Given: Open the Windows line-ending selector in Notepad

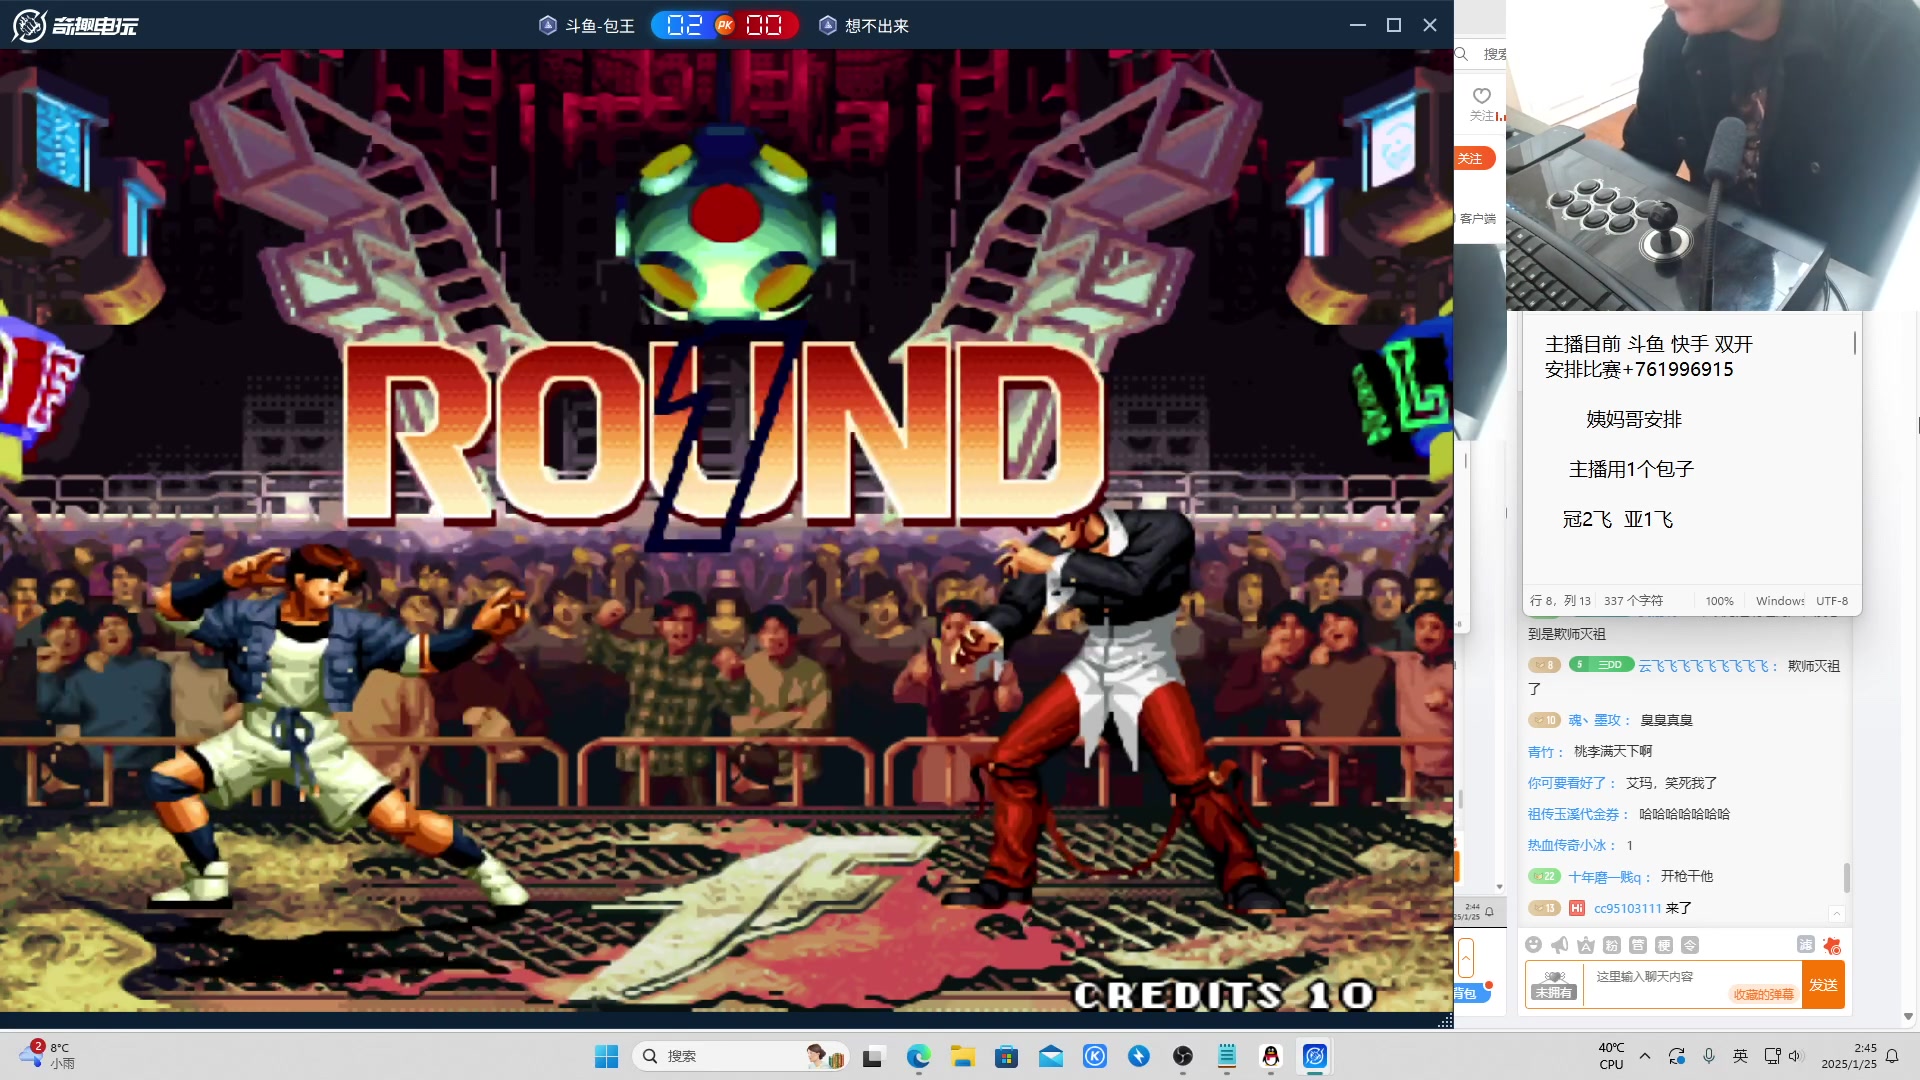Looking at the screenshot, I should pyautogui.click(x=1780, y=601).
